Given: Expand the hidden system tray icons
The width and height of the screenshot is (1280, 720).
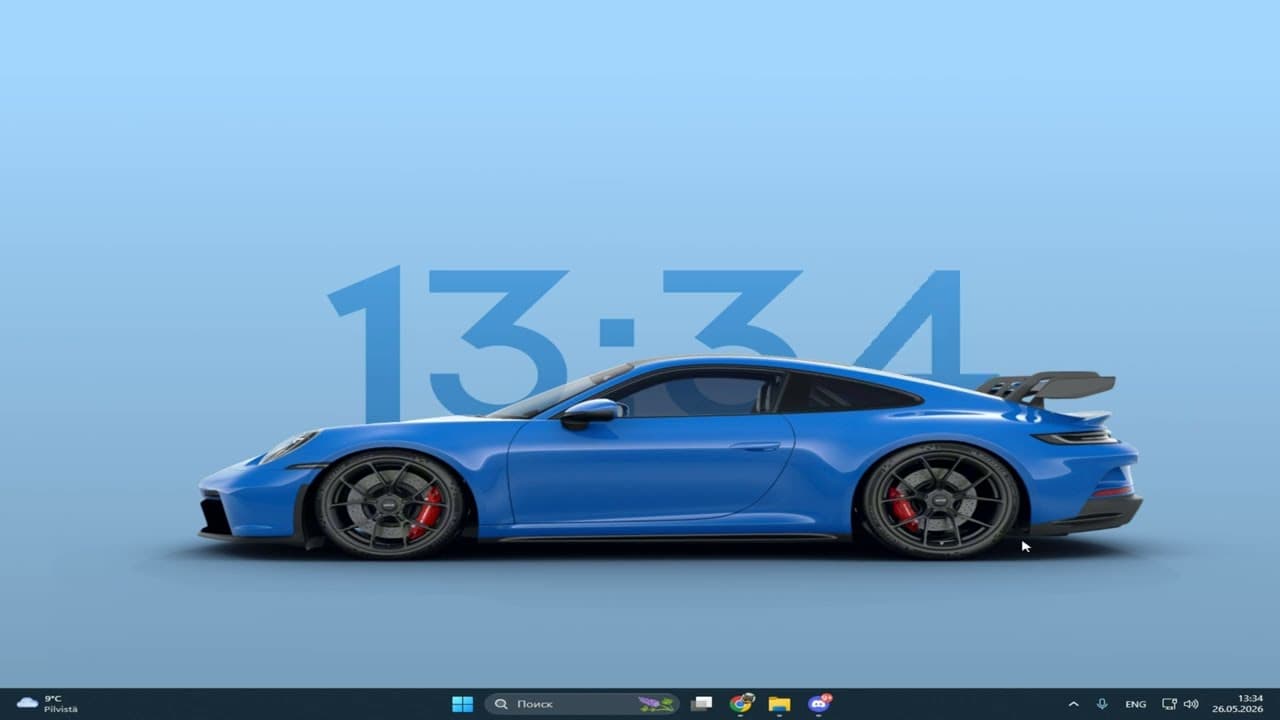Looking at the screenshot, I should click(1074, 704).
